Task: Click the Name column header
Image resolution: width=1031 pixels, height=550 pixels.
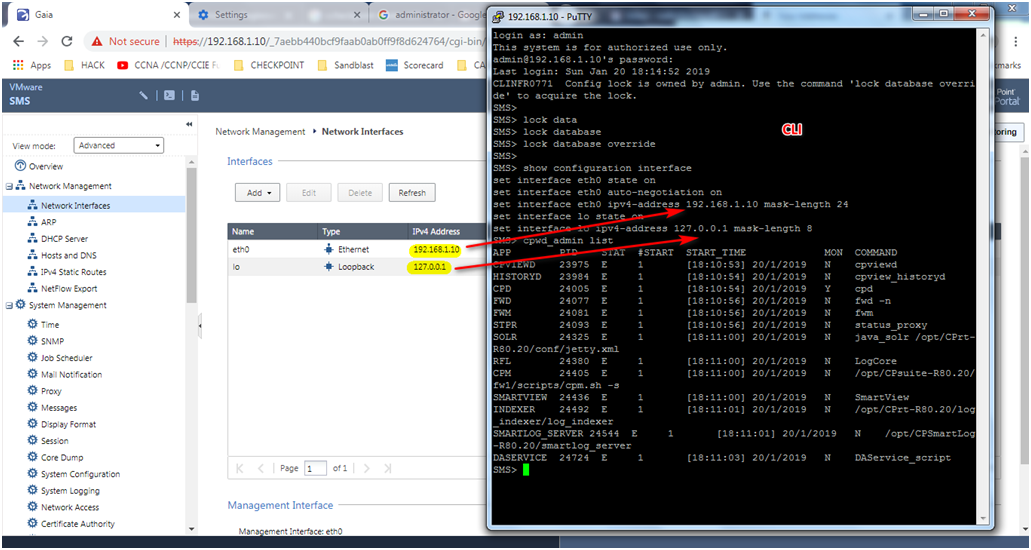Action: tap(273, 232)
